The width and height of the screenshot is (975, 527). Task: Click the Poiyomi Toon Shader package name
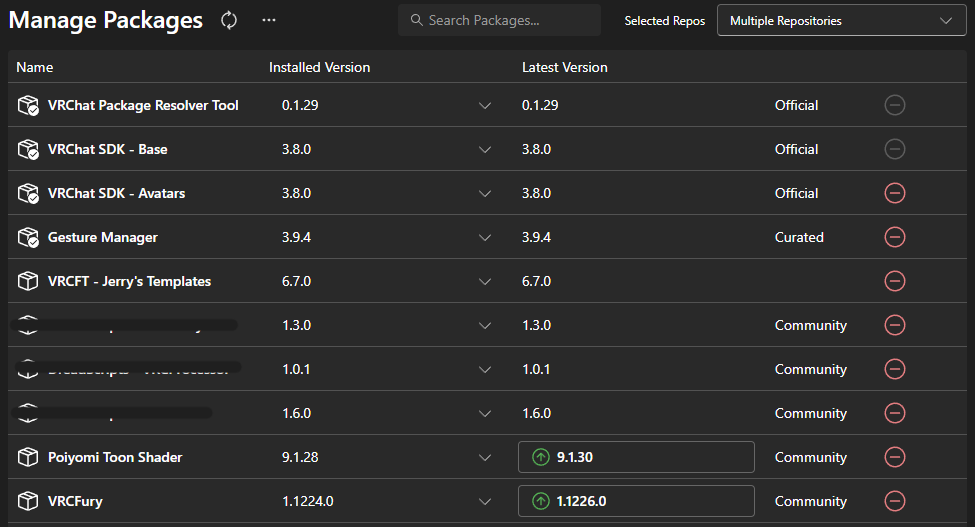coord(115,457)
